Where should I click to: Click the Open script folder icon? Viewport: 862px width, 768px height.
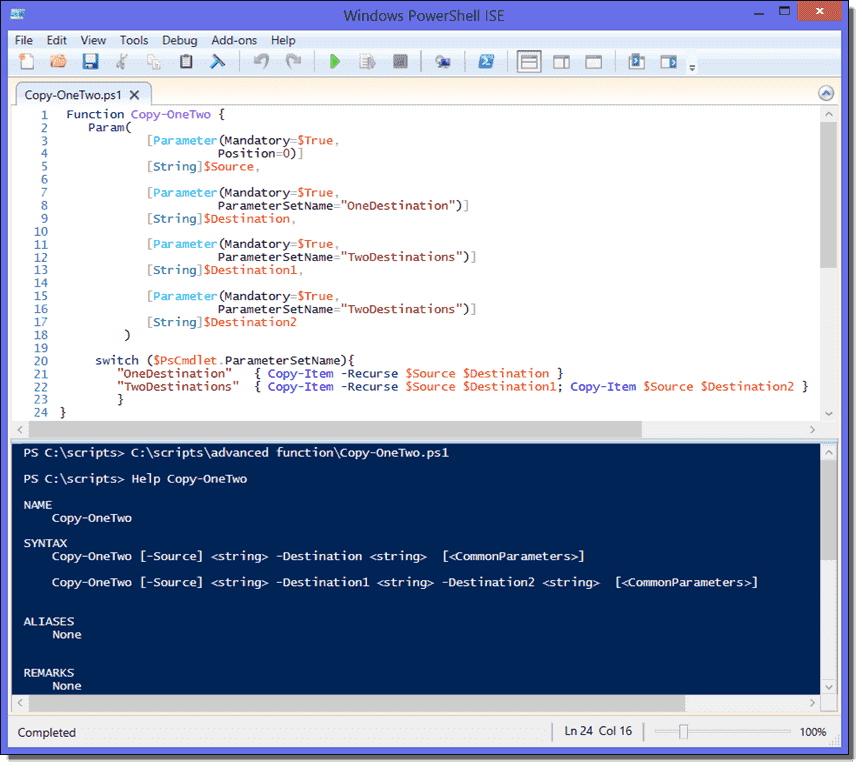pos(58,62)
